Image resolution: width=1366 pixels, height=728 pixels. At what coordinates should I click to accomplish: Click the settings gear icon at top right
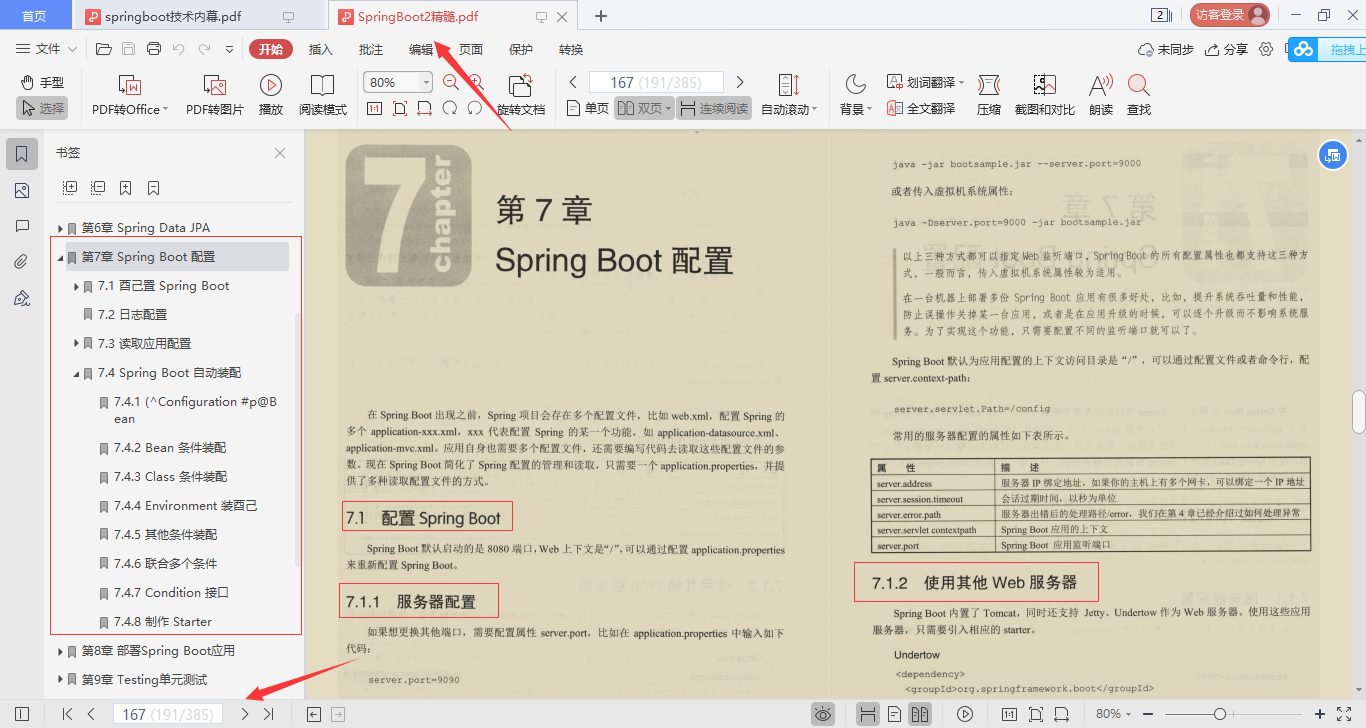[x=1266, y=49]
